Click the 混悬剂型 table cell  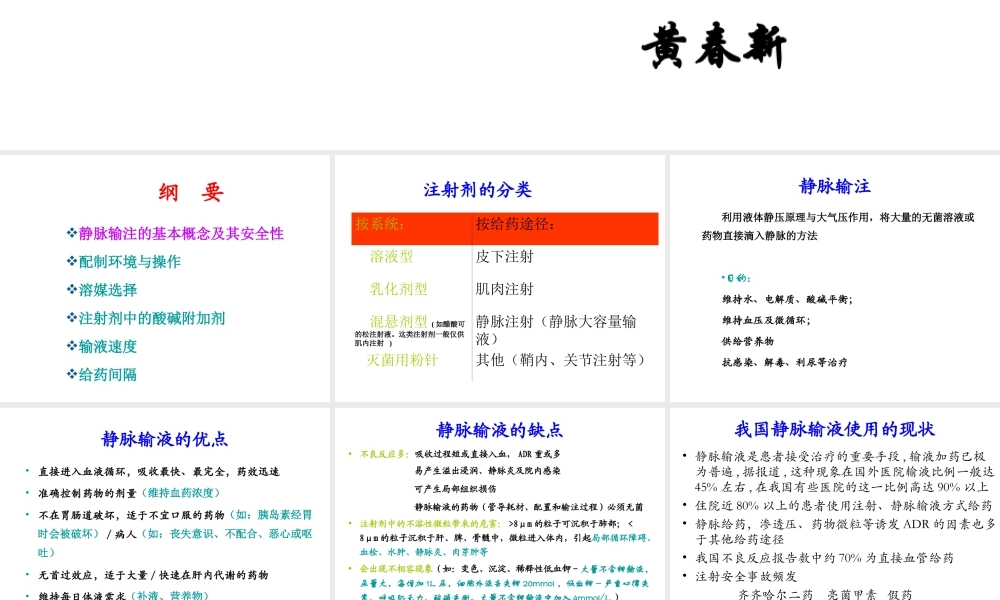tap(399, 321)
